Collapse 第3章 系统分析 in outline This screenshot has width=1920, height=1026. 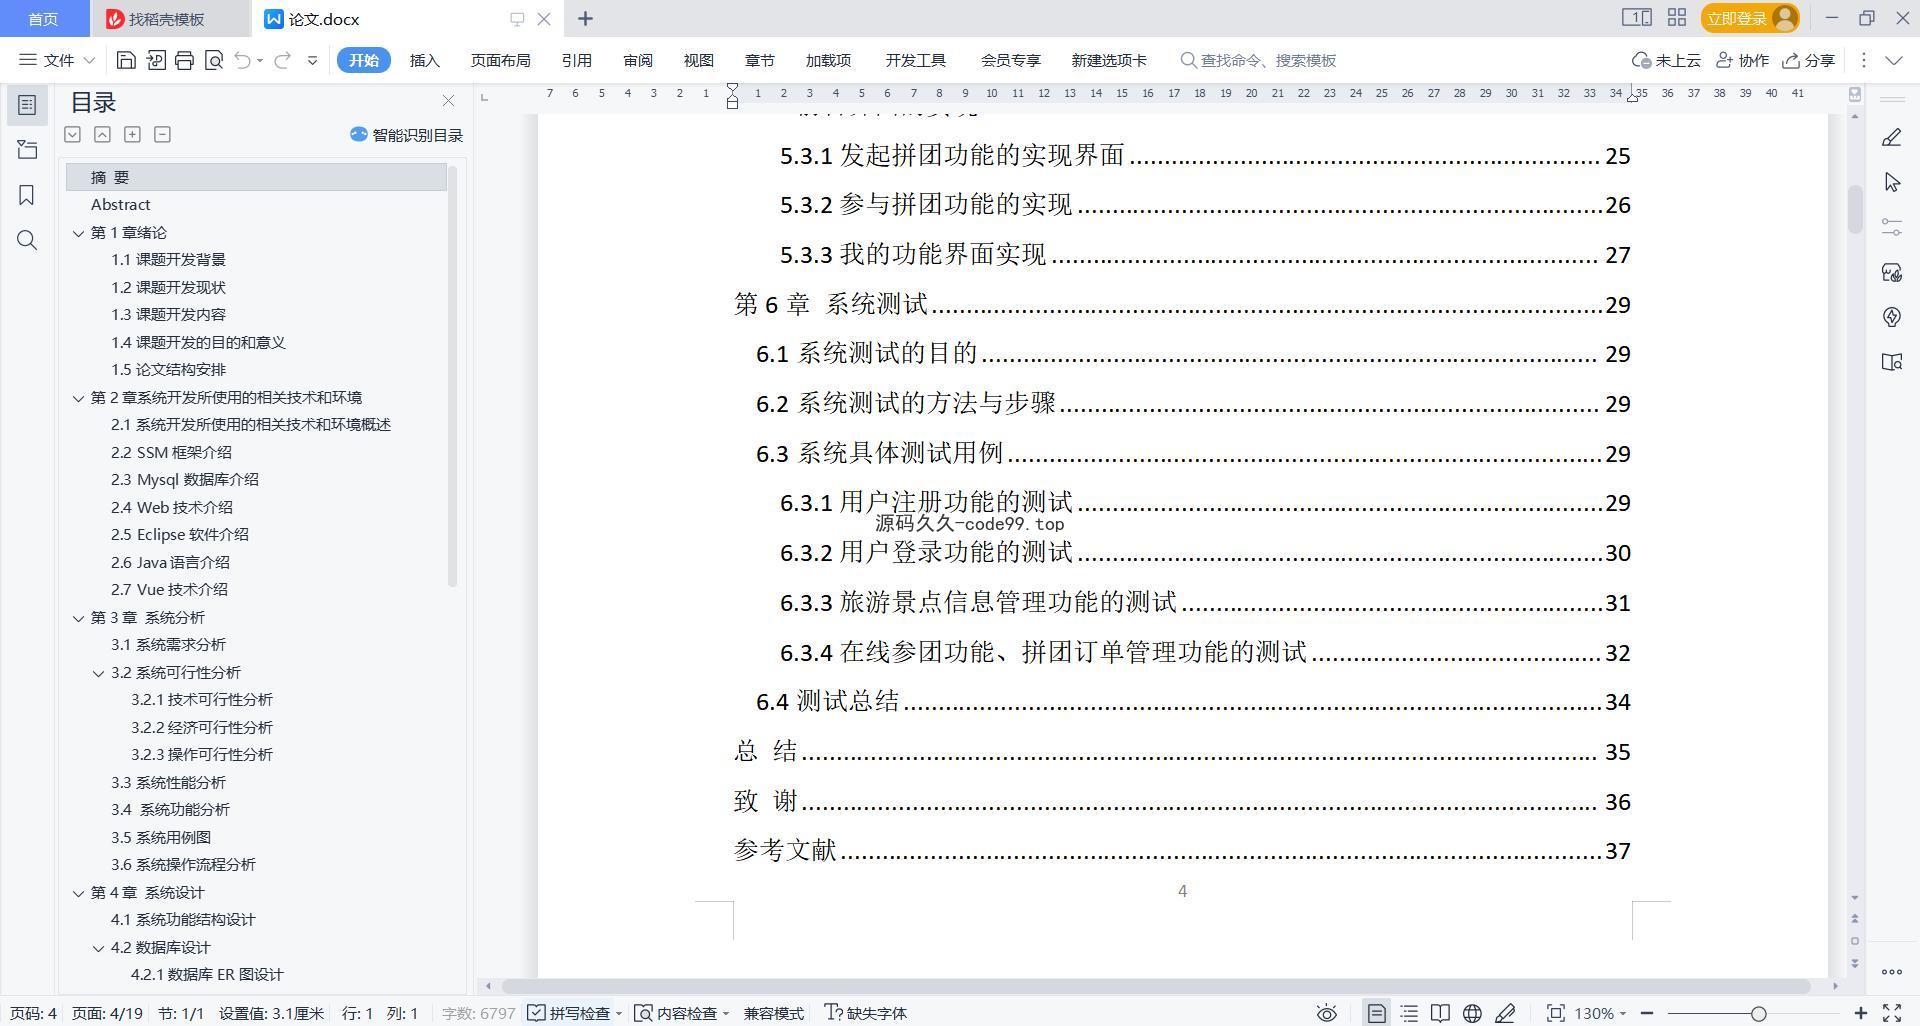click(78, 618)
